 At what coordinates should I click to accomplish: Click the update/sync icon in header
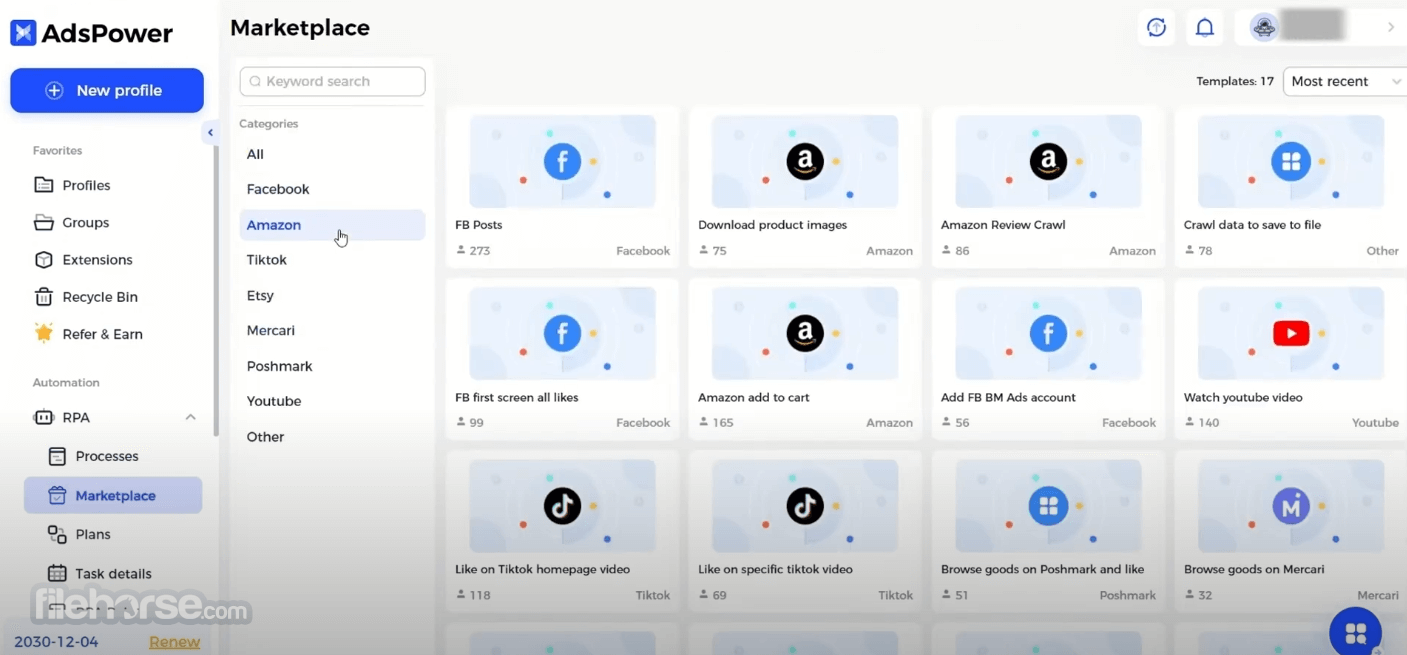1156,27
